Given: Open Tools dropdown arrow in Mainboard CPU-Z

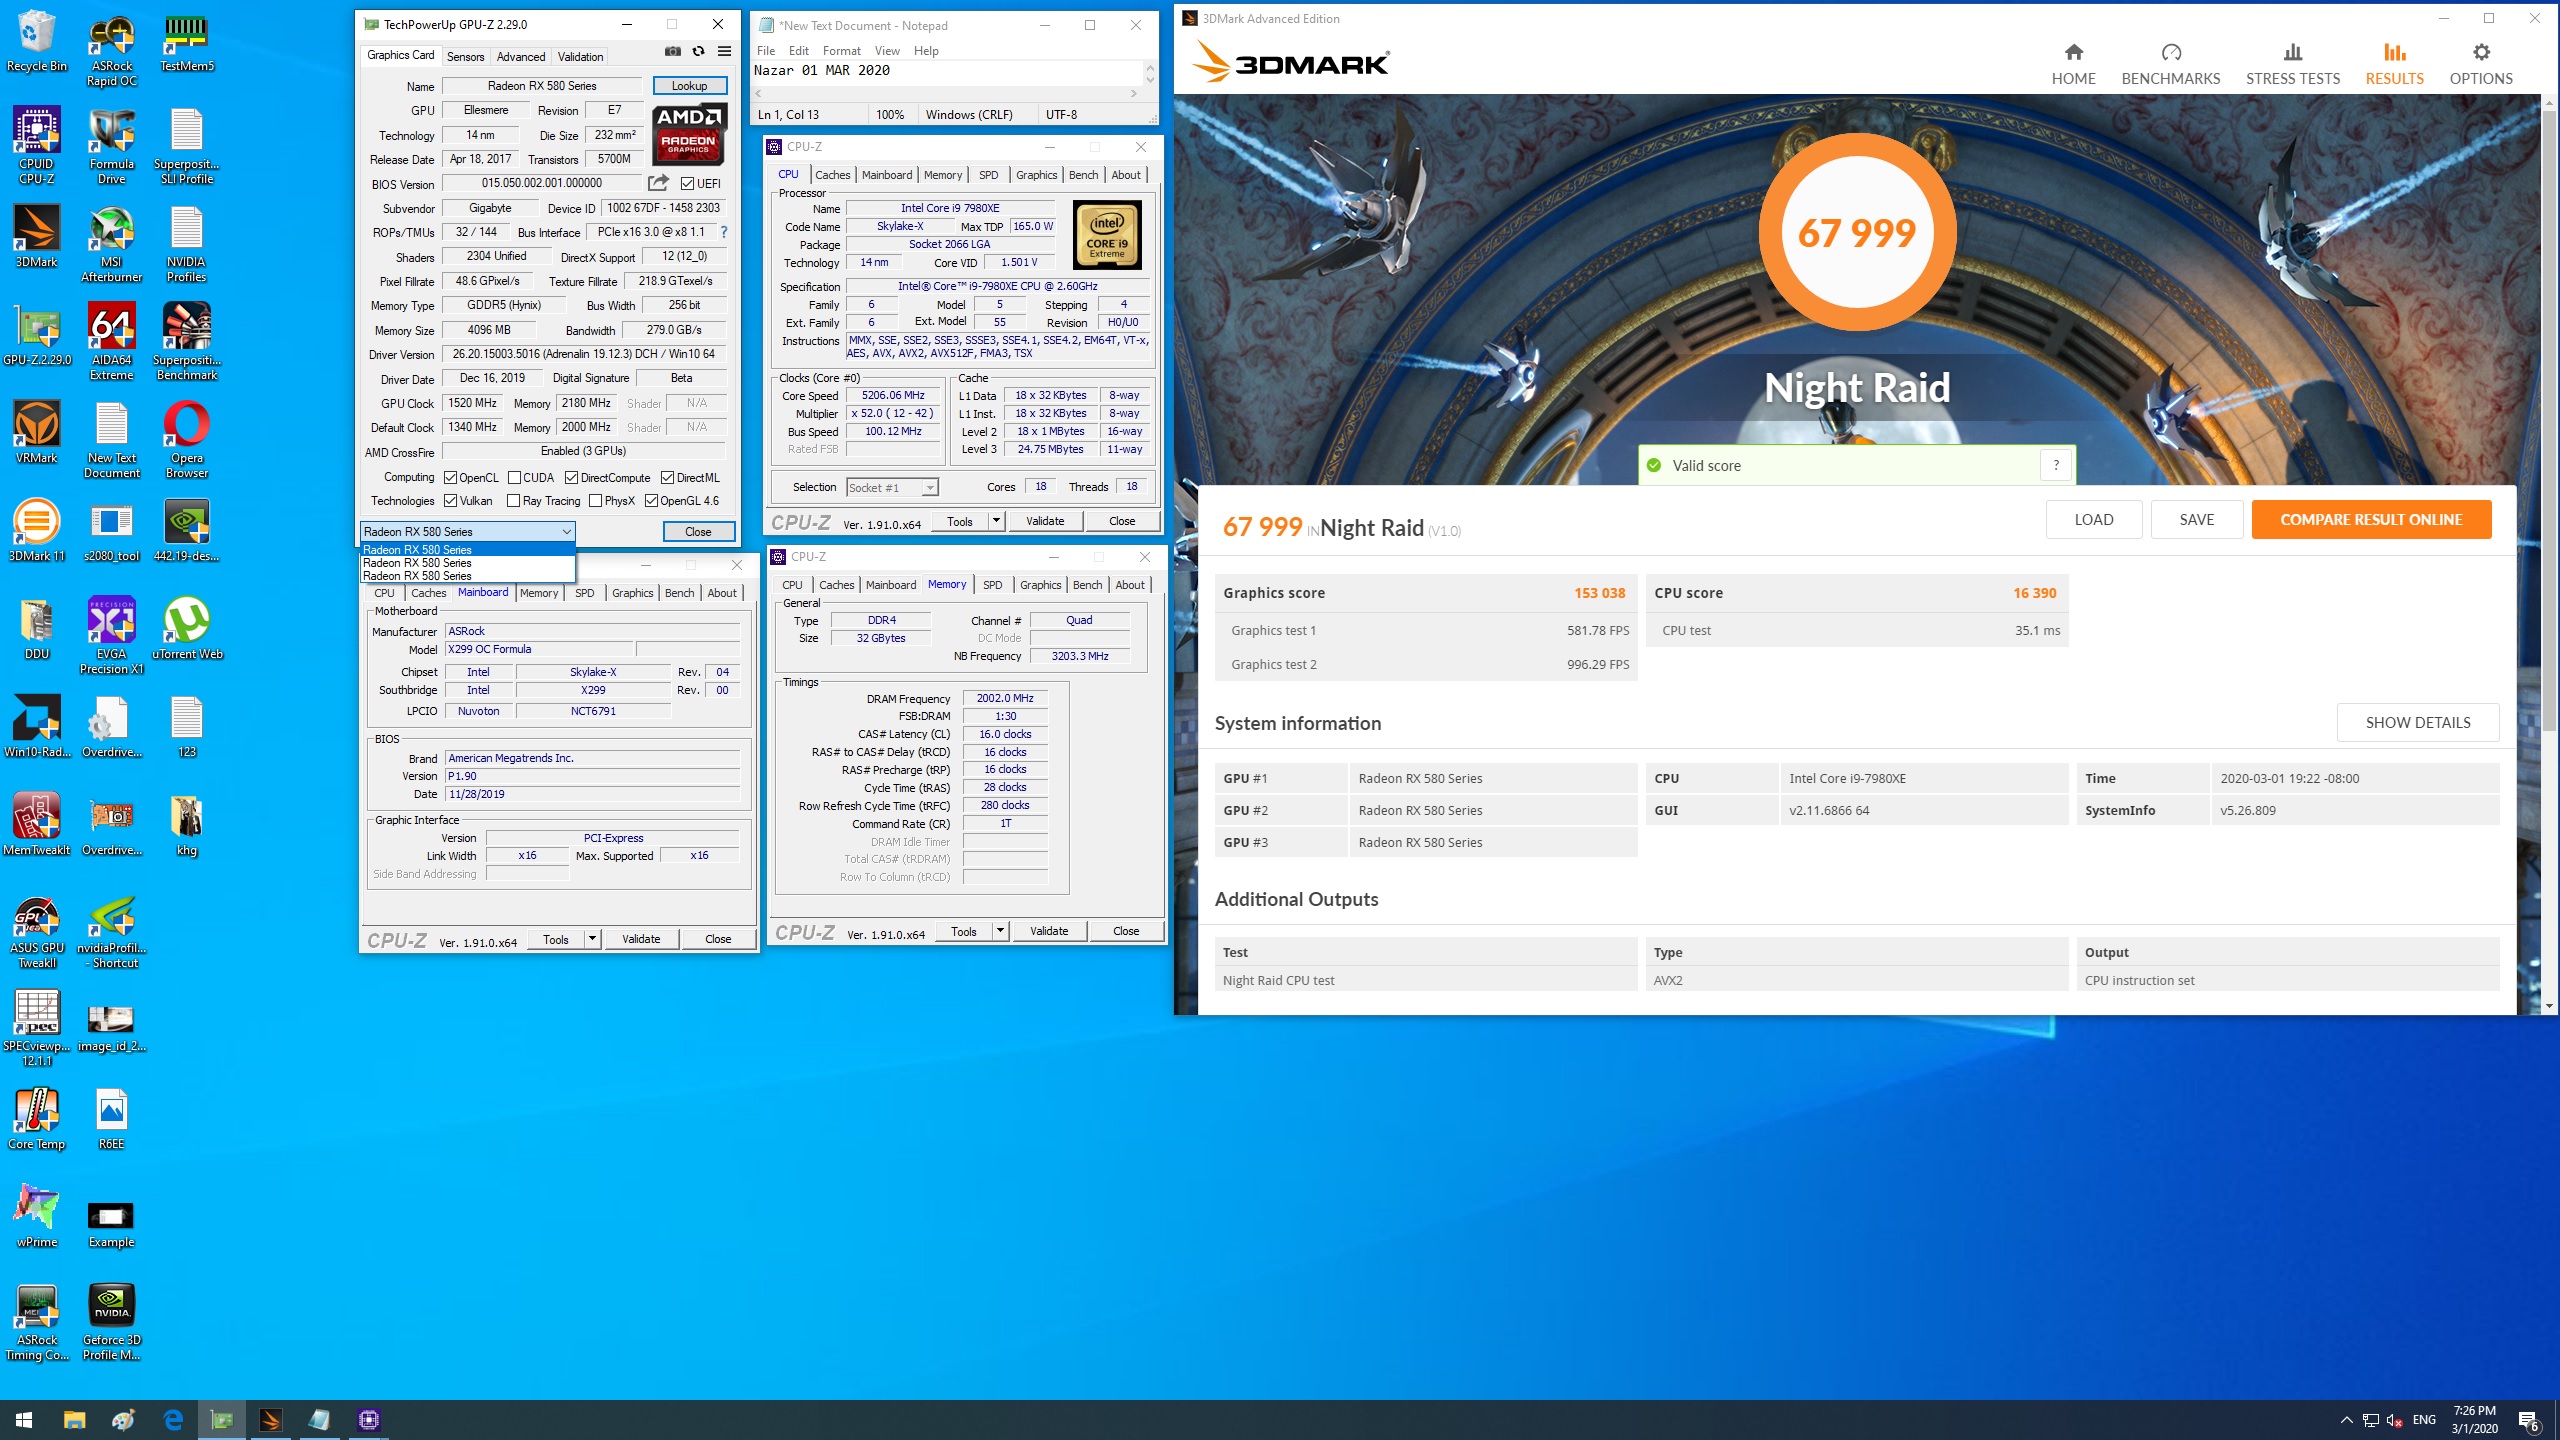Looking at the screenshot, I should pos(592,939).
